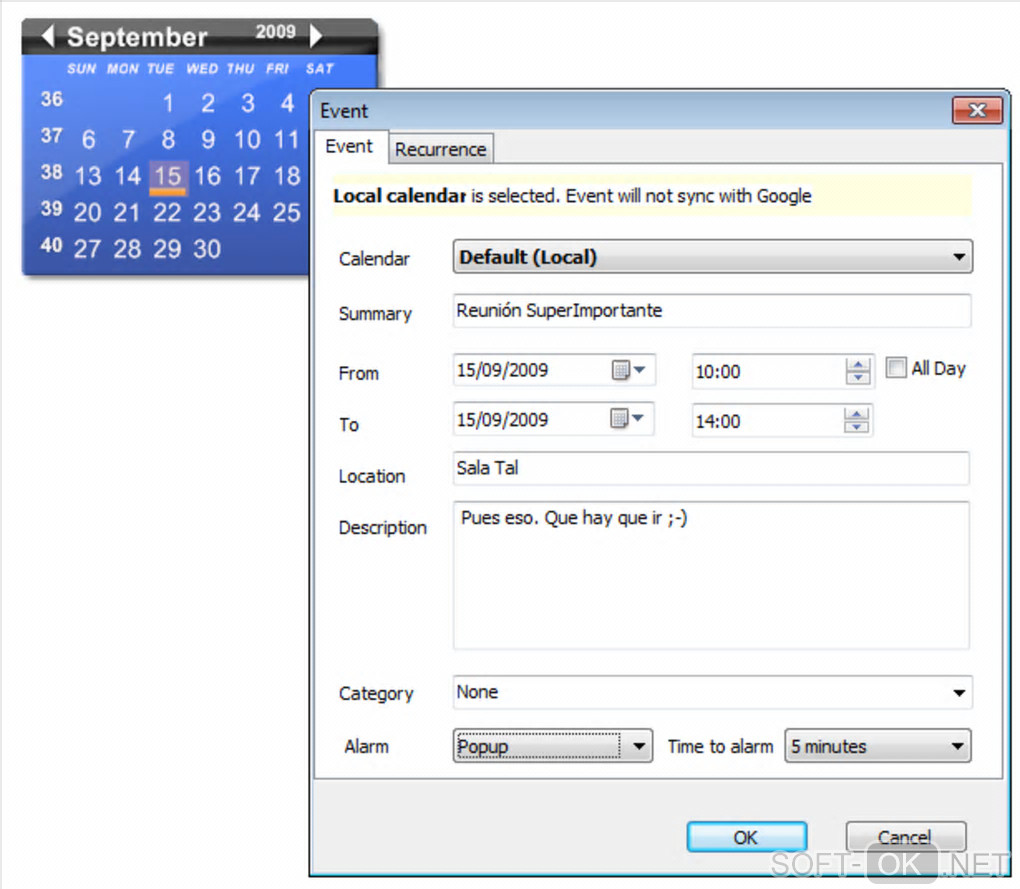Click the Location input field
Viewport: 1020px width, 889px height.
pos(711,468)
